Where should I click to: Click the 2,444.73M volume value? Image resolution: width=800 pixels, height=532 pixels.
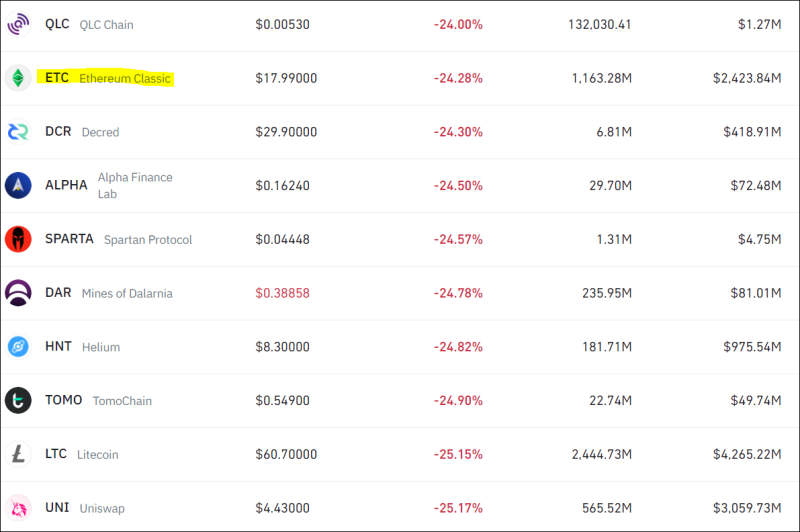[x=602, y=454]
